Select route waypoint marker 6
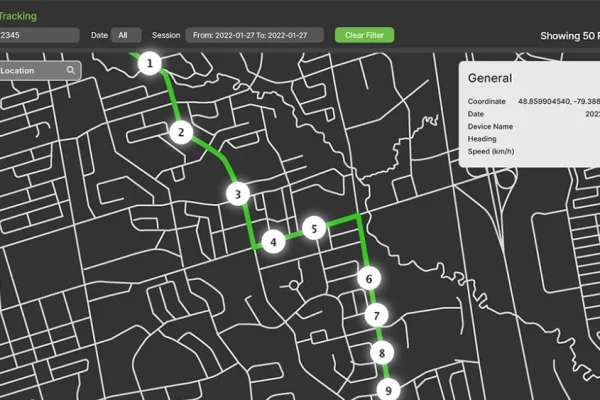 click(369, 279)
